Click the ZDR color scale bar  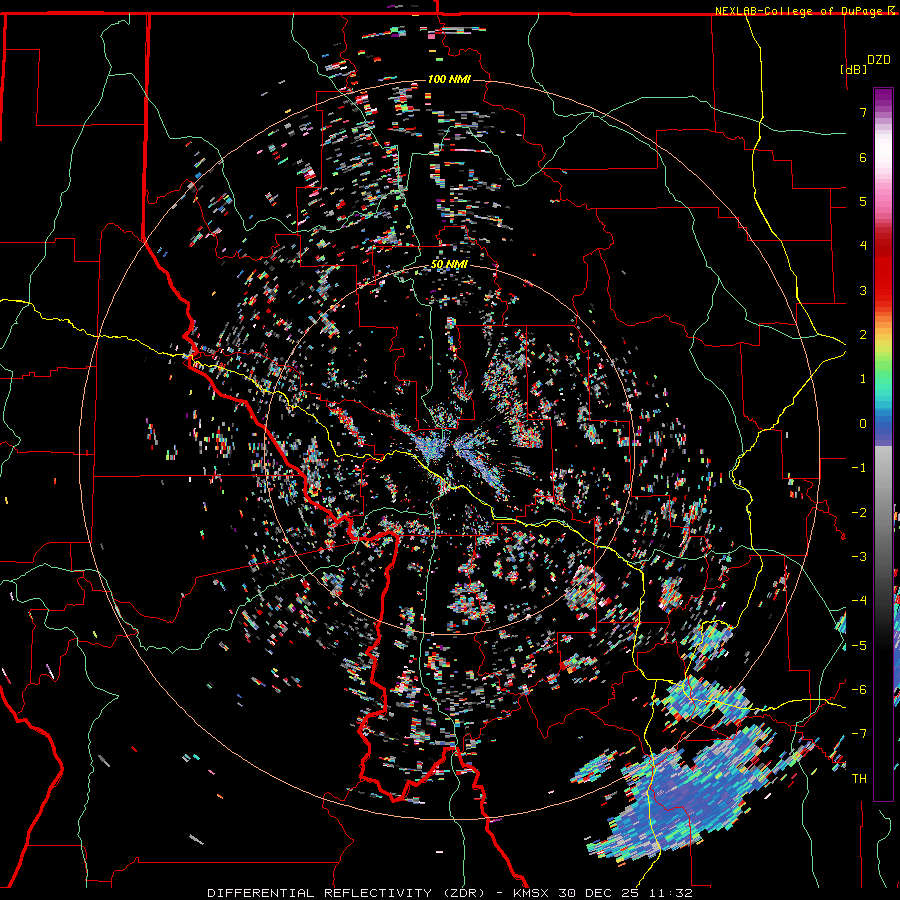click(883, 444)
